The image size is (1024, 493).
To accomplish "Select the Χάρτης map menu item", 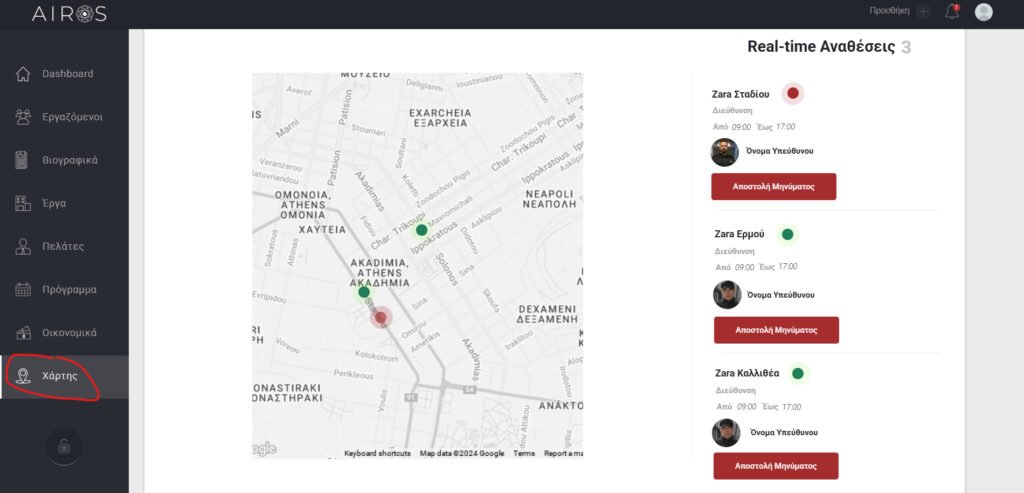I will pyautogui.click(x=59, y=376).
